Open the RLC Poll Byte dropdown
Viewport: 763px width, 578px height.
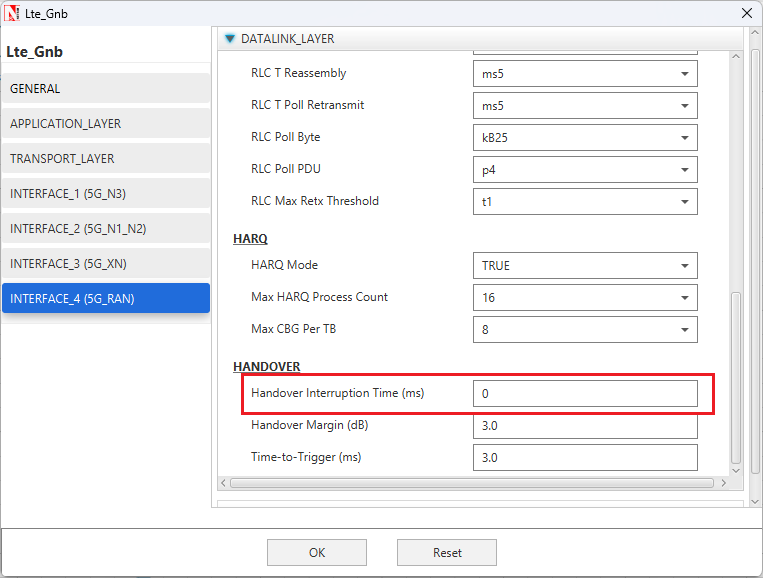[585, 138]
